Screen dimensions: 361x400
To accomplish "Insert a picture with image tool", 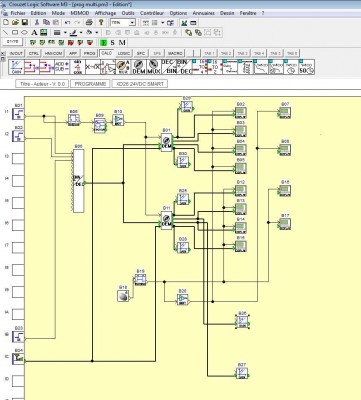I will pos(43,32).
